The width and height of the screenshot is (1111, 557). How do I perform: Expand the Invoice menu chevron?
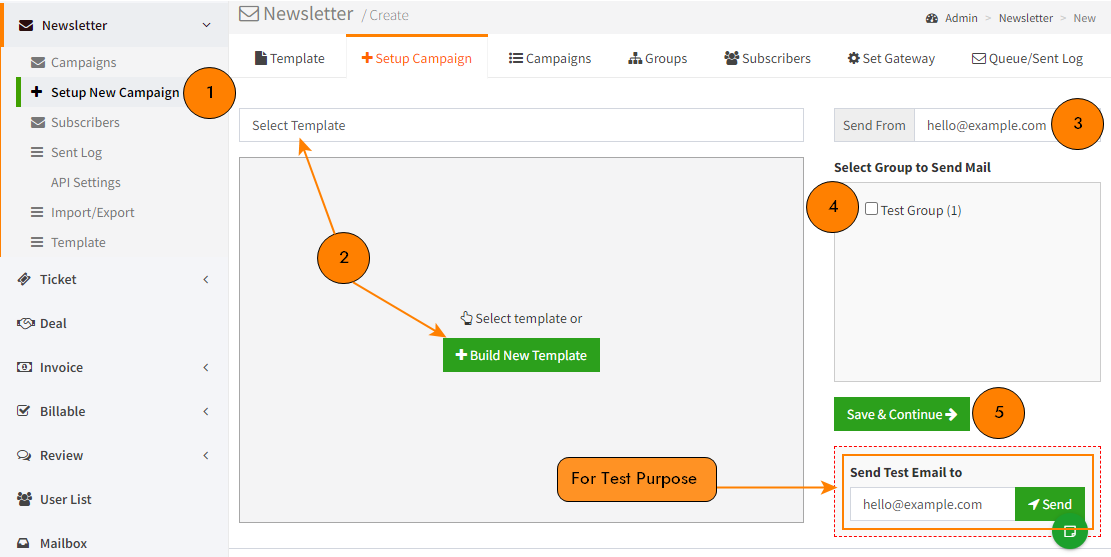click(206, 367)
